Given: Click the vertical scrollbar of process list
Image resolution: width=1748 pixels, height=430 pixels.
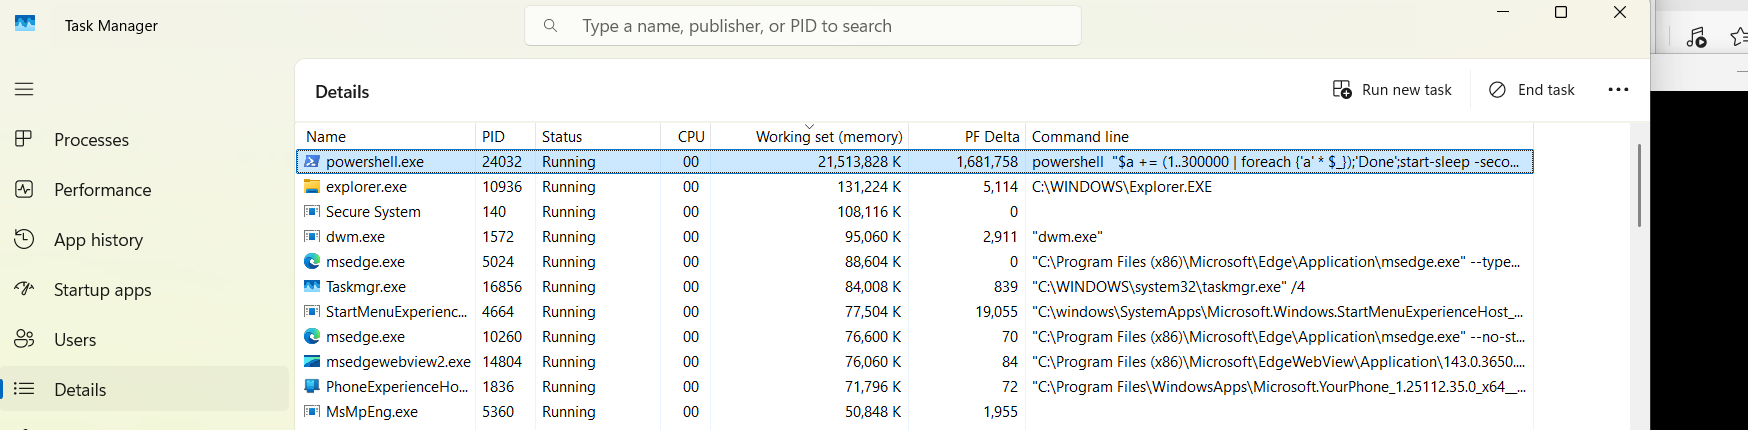Looking at the screenshot, I should coord(1639,185).
